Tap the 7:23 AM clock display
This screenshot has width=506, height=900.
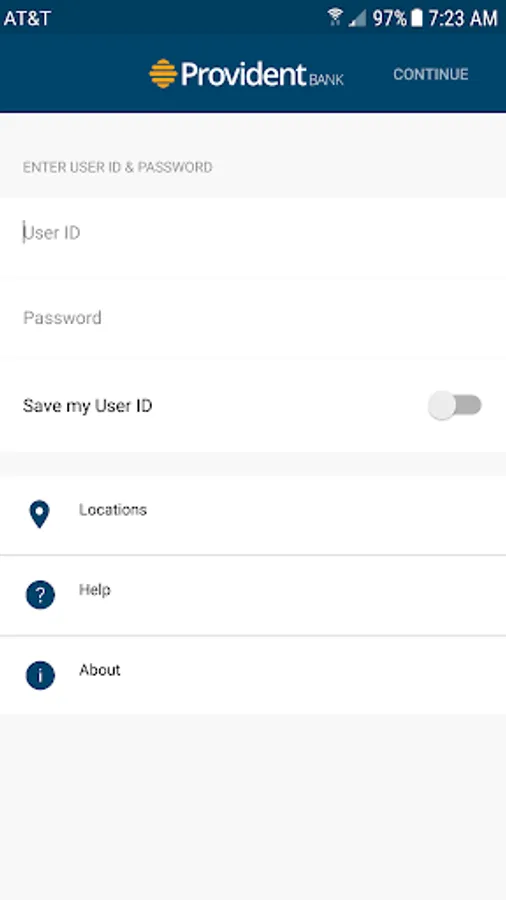pyautogui.click(x=462, y=18)
